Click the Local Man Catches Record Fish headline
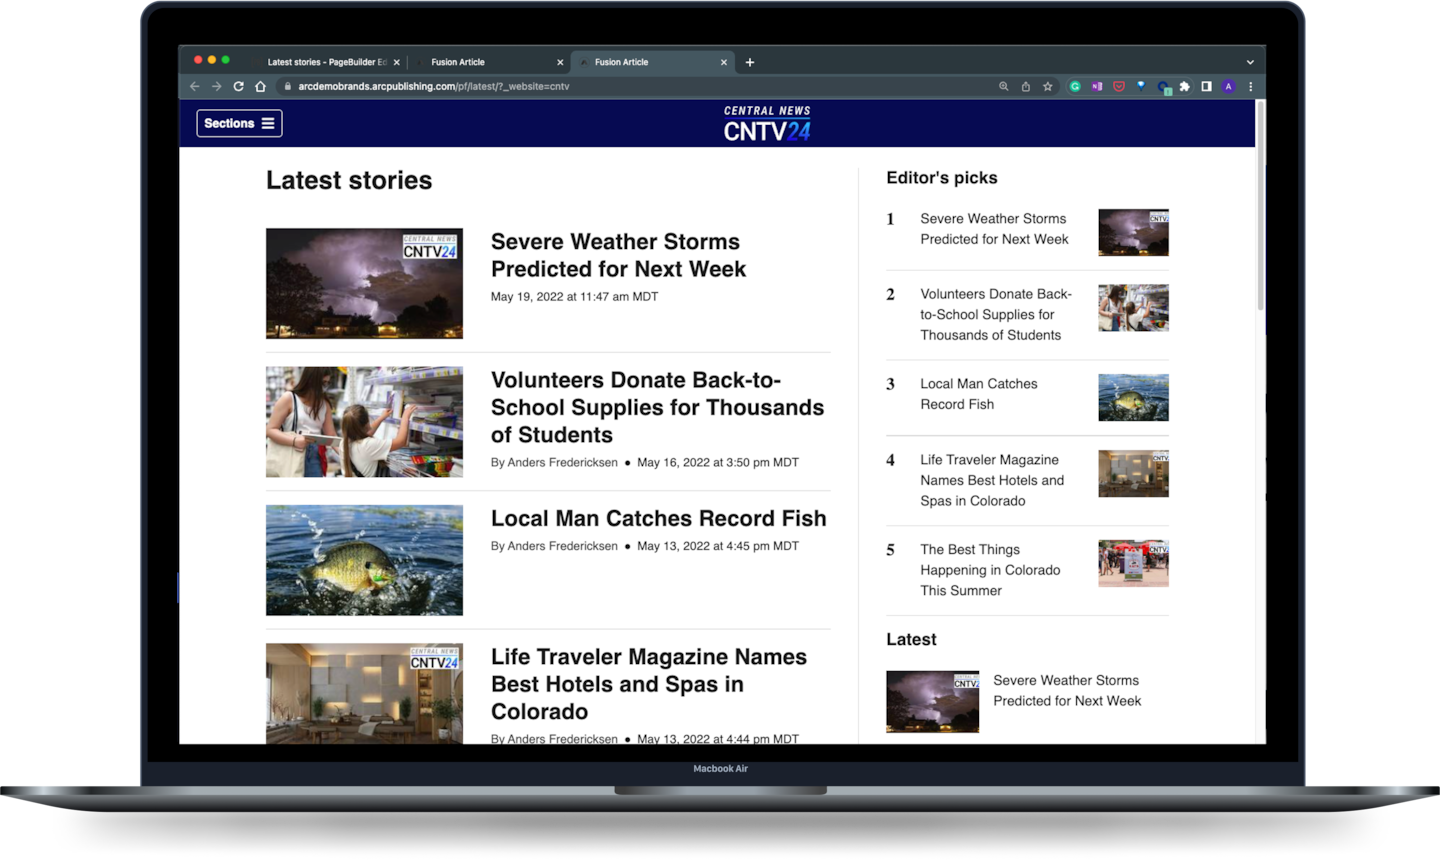 pos(658,518)
